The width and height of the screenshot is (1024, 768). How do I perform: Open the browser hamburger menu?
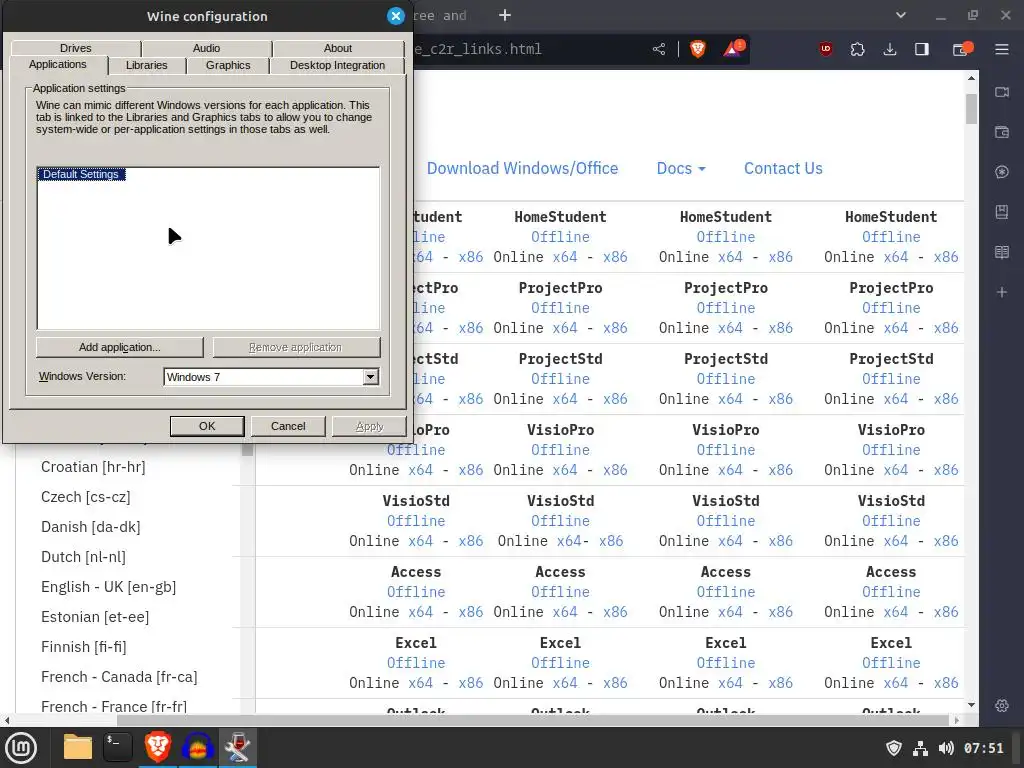point(1002,49)
